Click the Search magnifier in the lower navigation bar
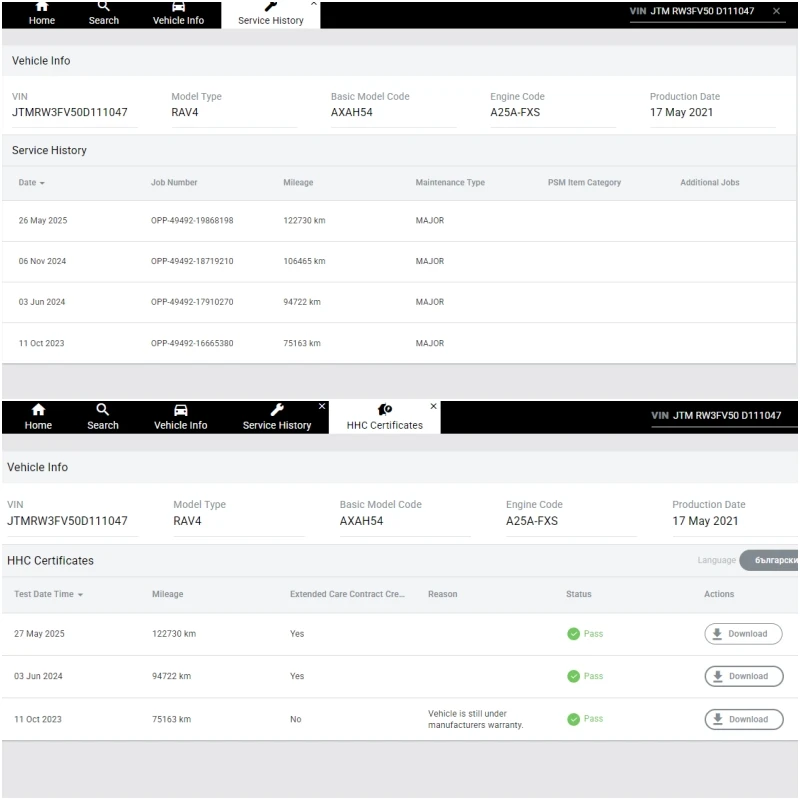This screenshot has width=800, height=800. tap(102, 410)
